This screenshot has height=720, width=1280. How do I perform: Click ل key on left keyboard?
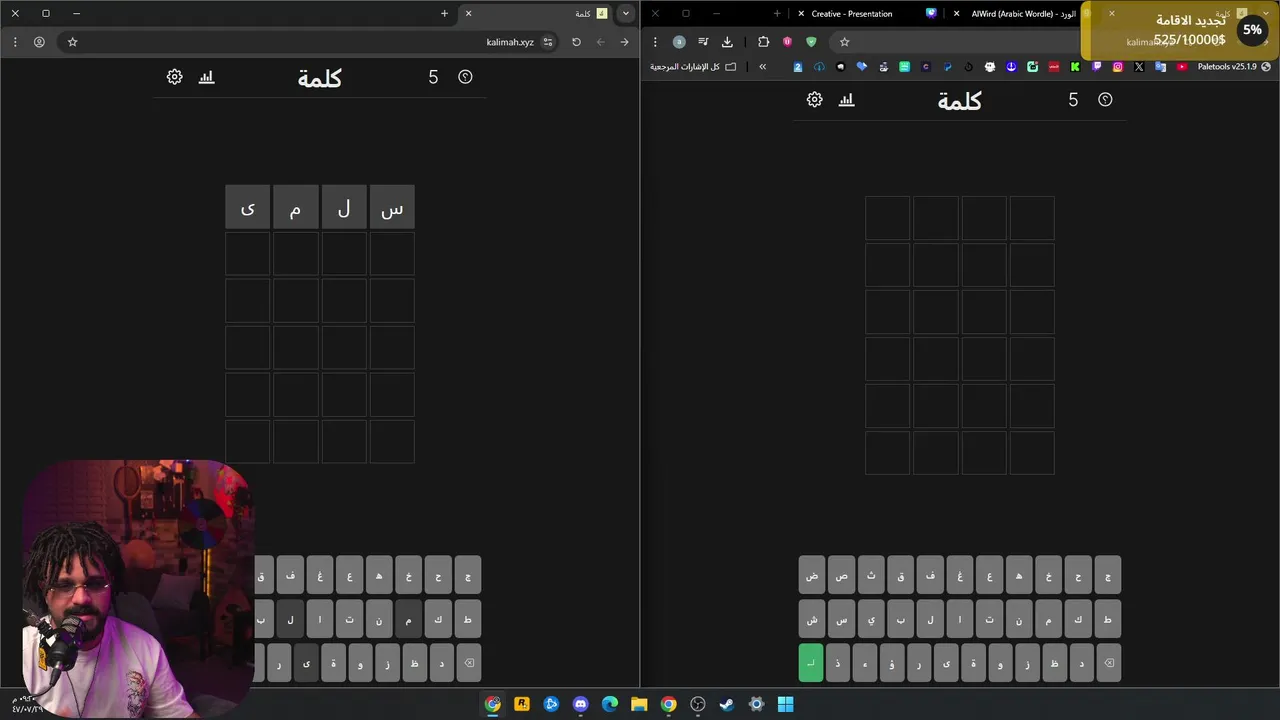tap(290, 619)
